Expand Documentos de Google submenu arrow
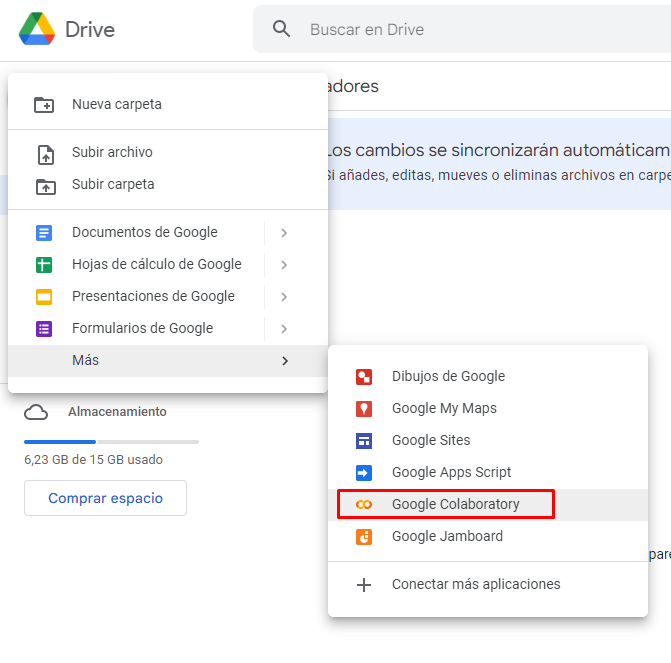Viewport: 671px width, 663px height. [x=284, y=233]
